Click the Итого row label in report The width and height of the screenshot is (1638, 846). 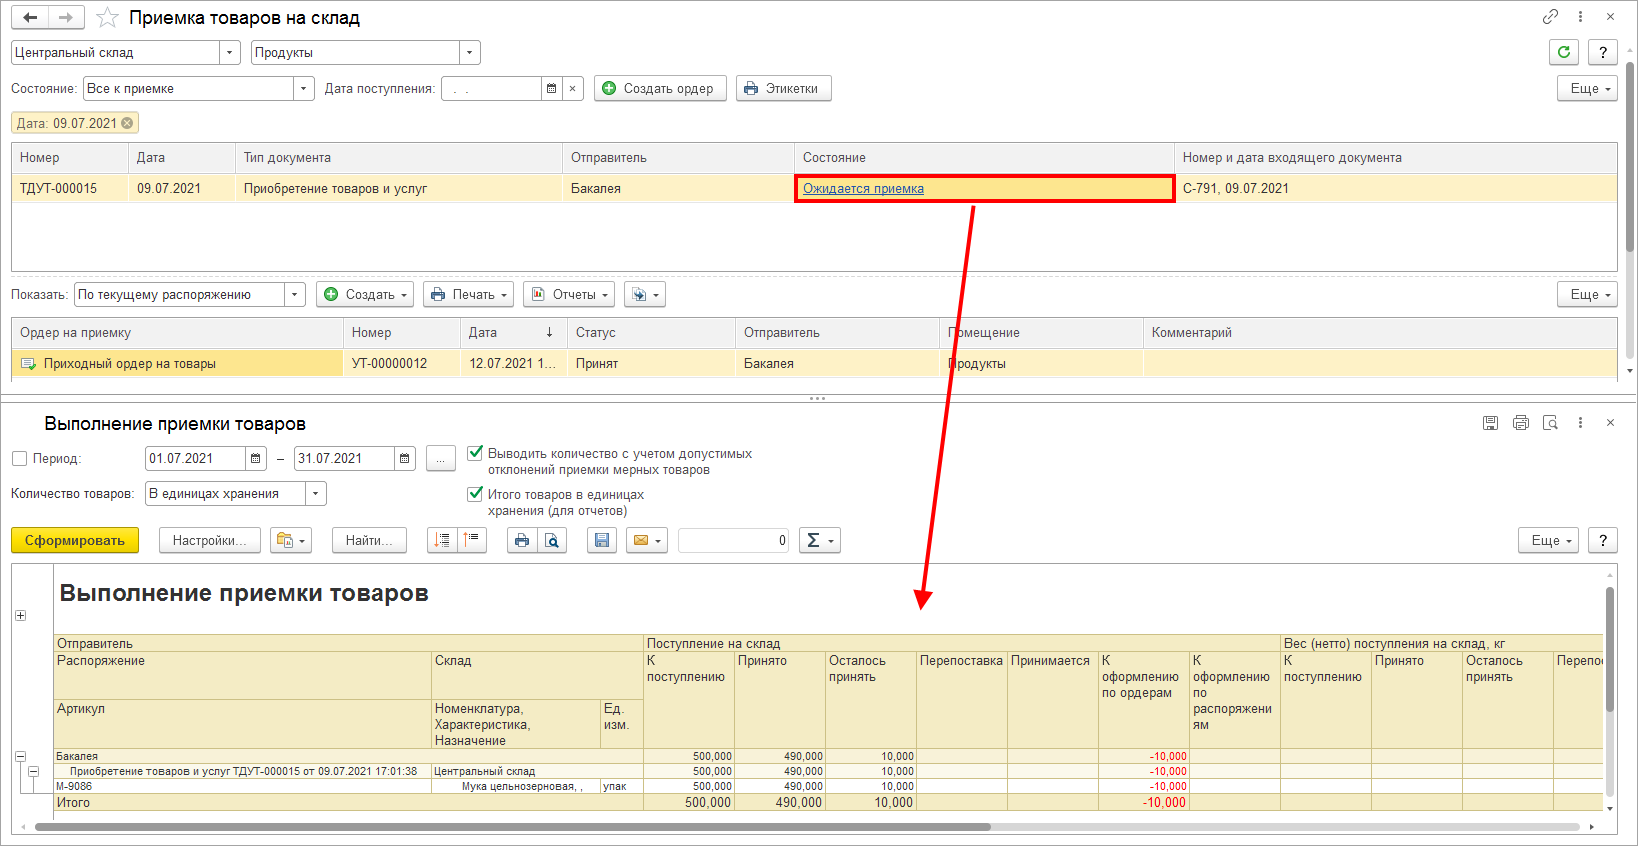pos(73,802)
